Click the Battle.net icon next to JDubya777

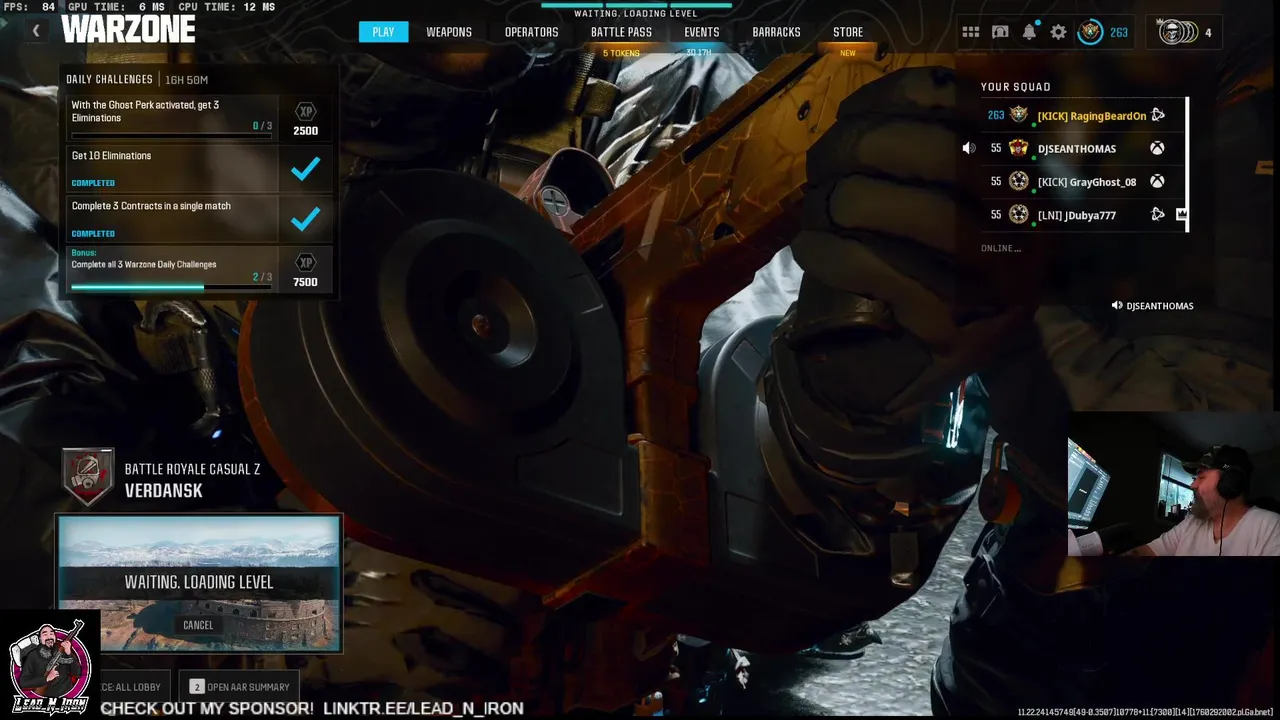point(1157,214)
